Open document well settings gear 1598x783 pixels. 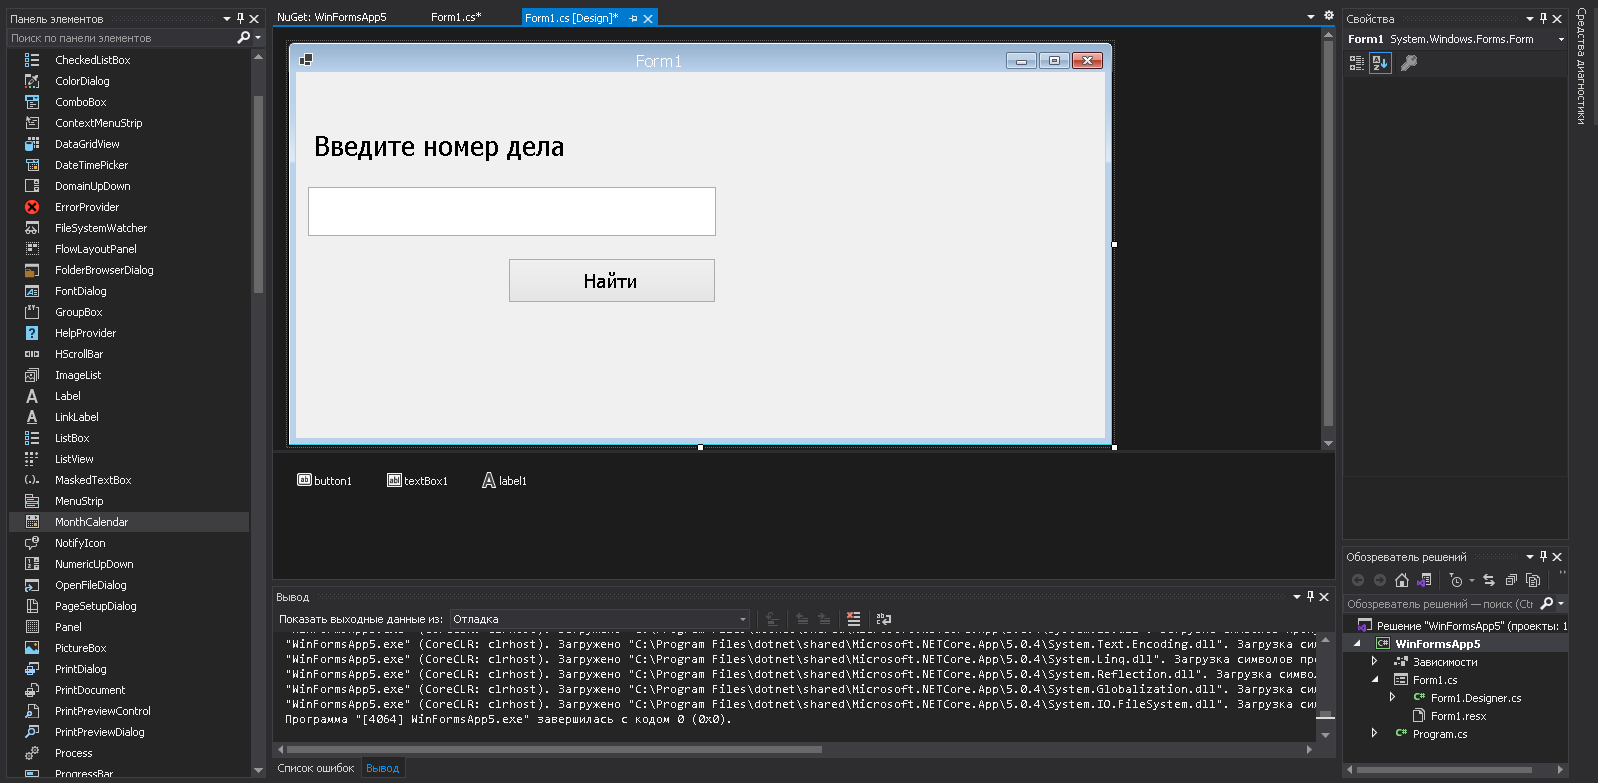click(x=1329, y=15)
